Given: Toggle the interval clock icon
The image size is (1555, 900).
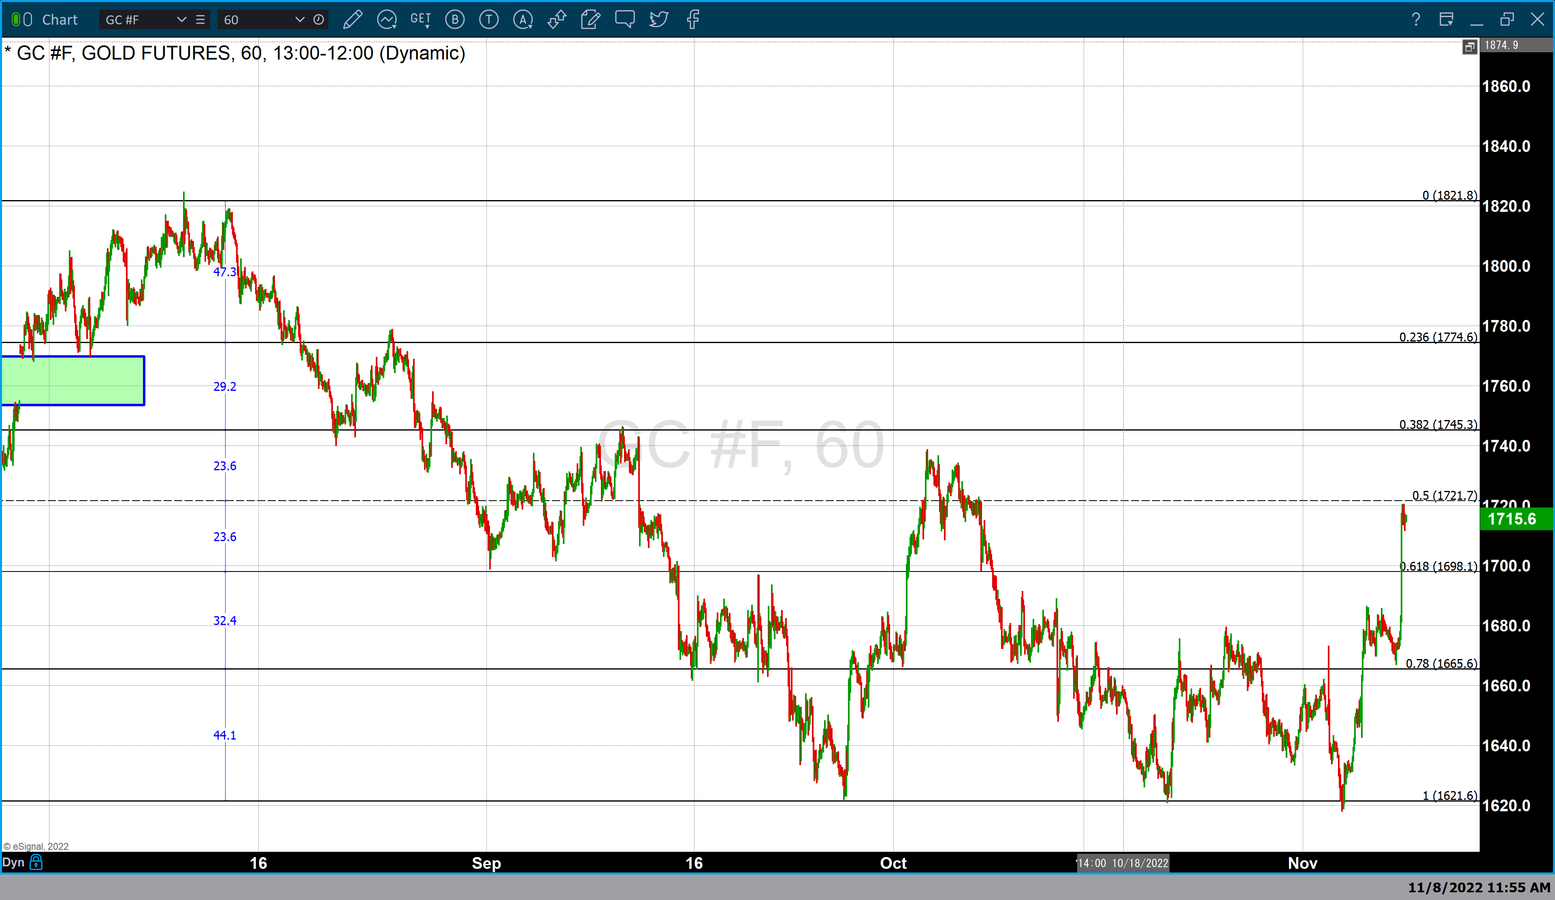Looking at the screenshot, I should click(x=319, y=19).
